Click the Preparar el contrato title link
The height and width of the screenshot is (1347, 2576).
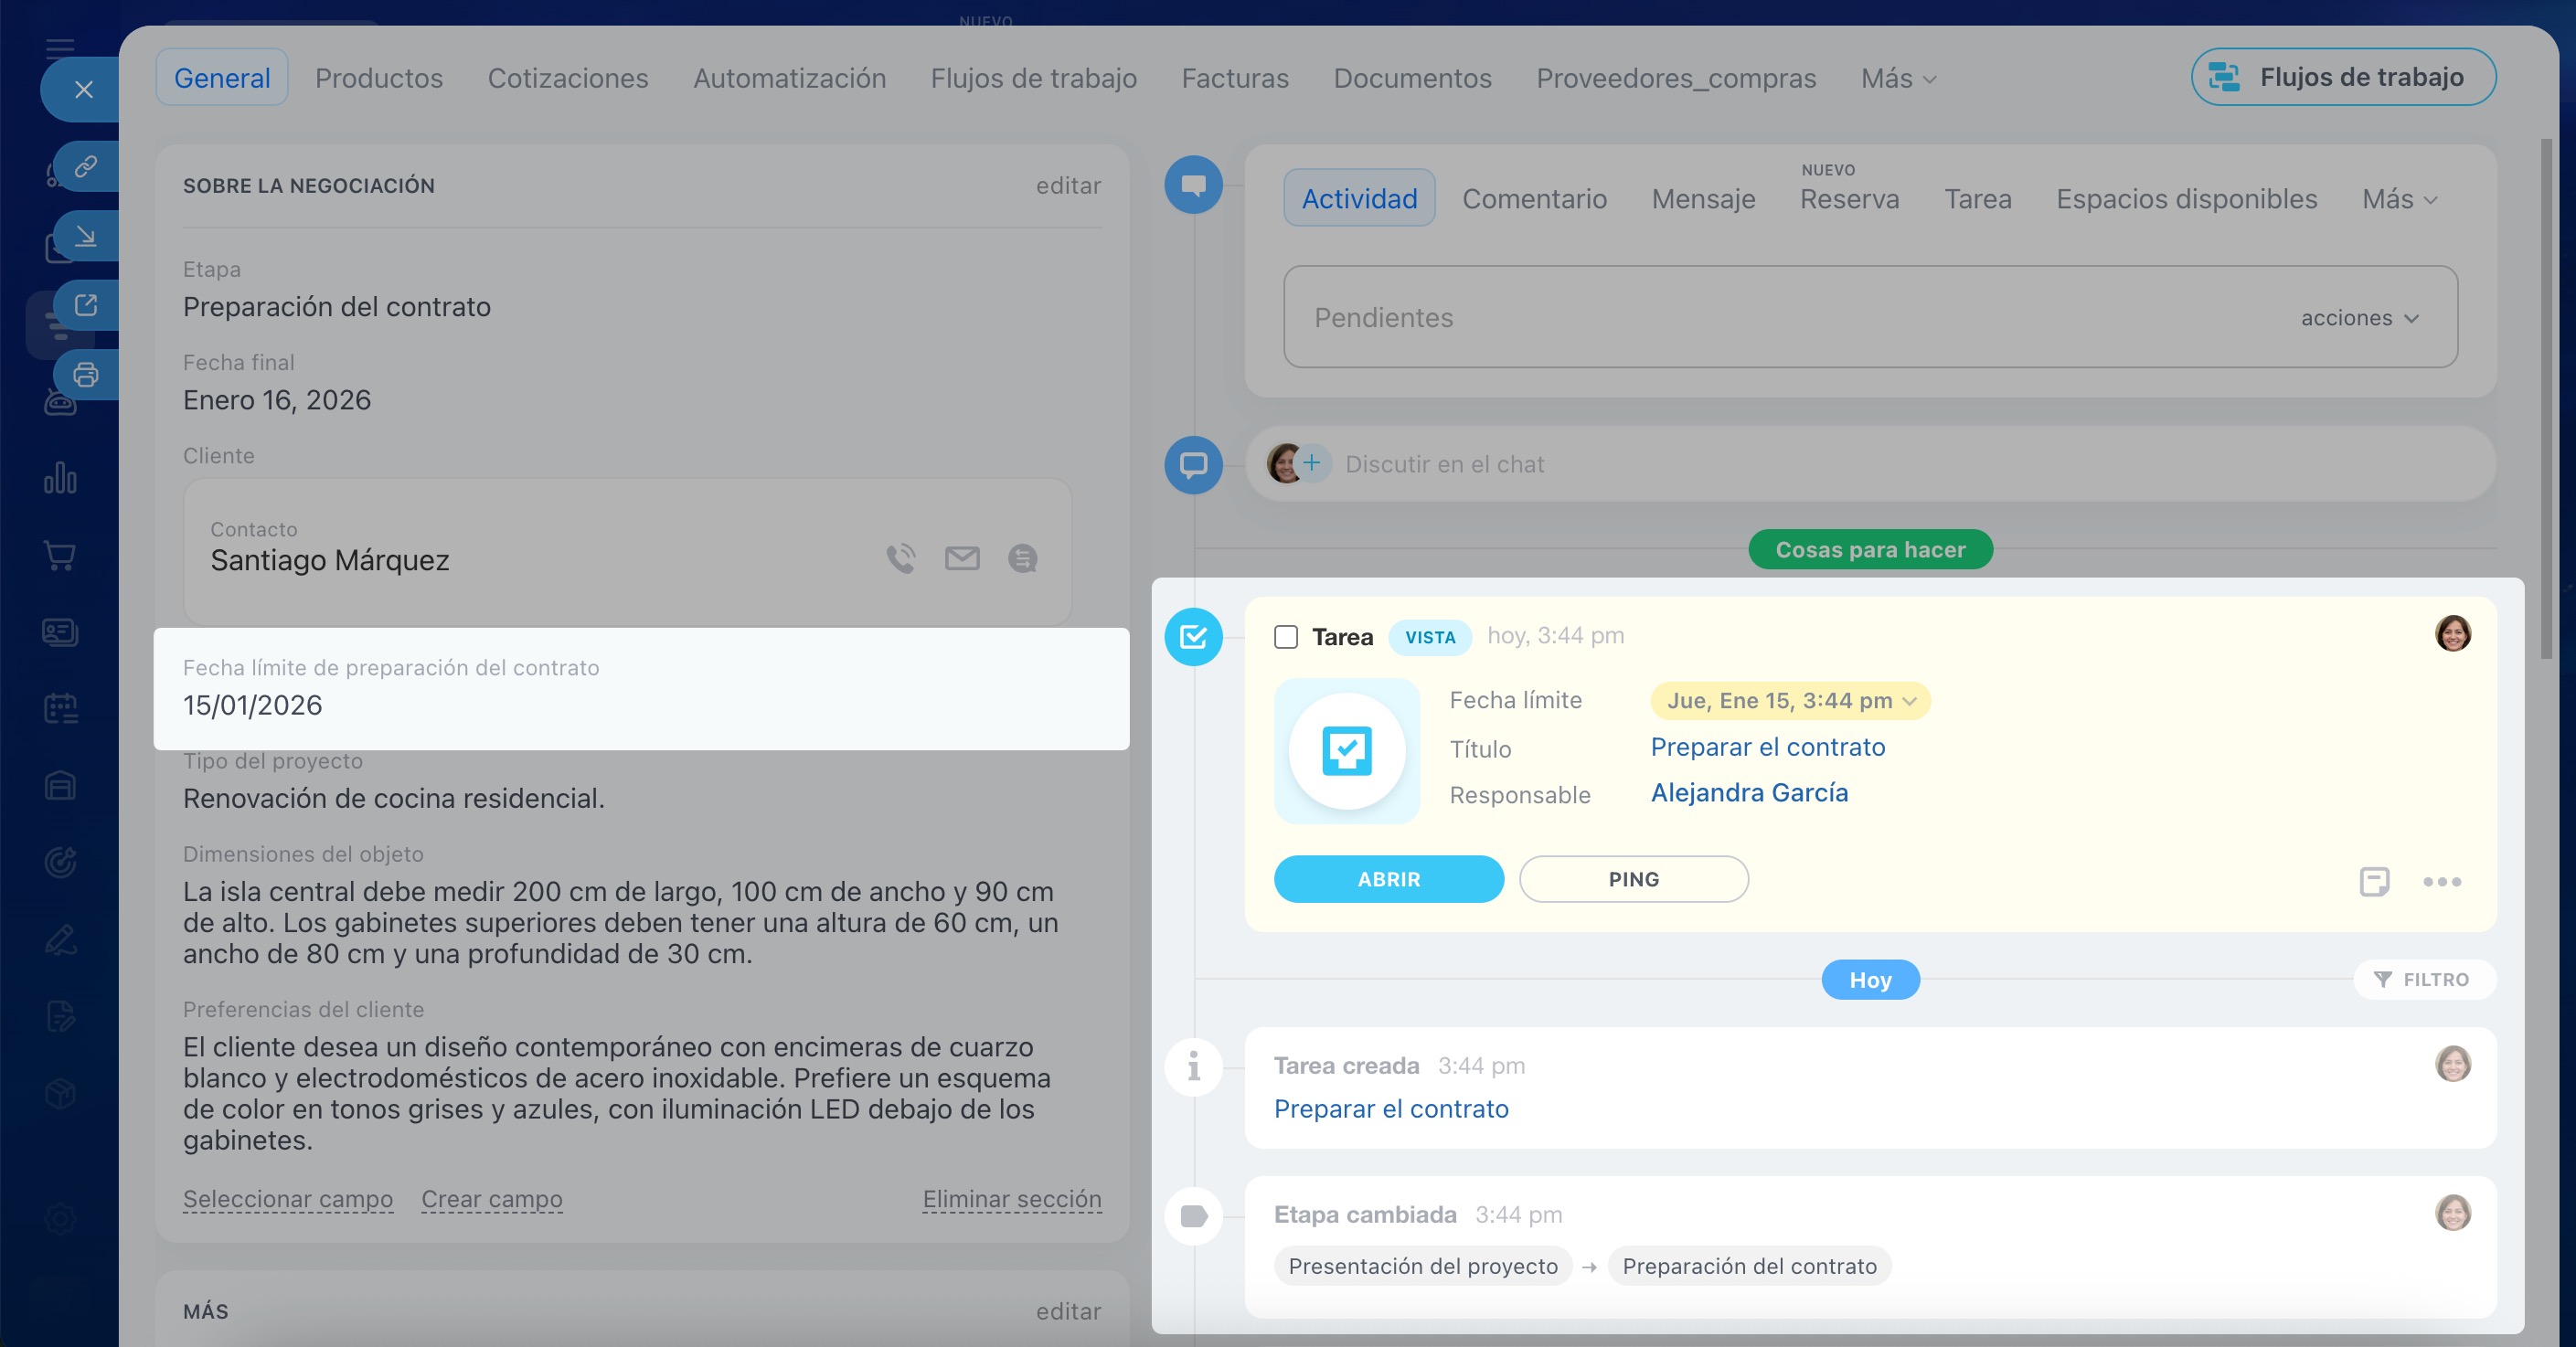[x=1767, y=747]
